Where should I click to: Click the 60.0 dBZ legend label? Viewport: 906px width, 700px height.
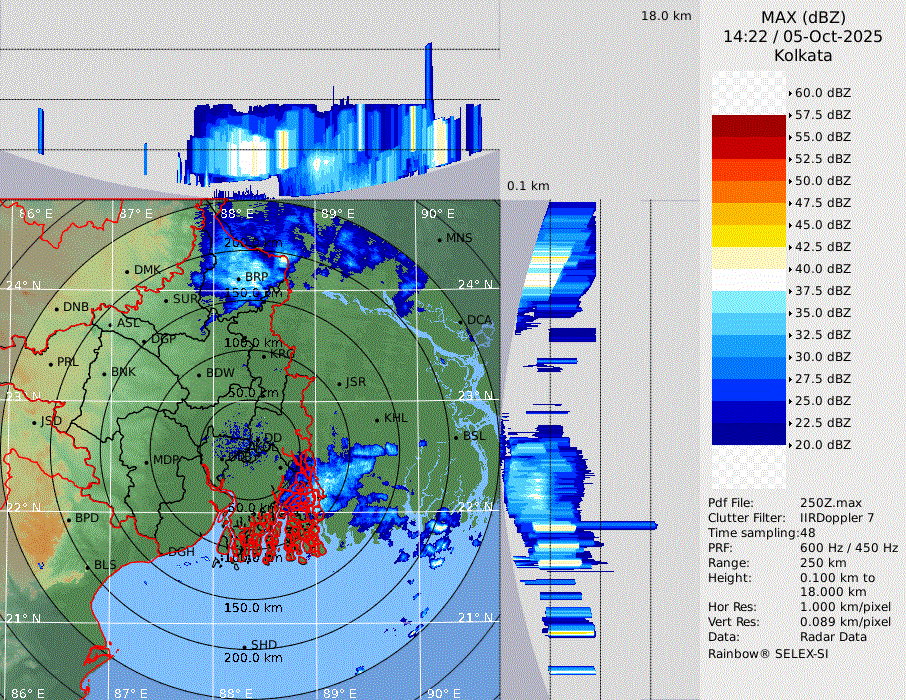[822, 93]
